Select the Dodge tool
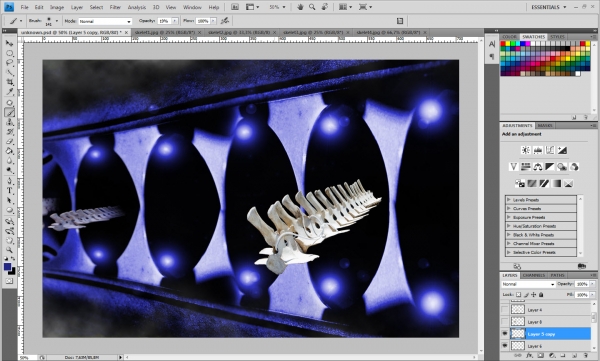The height and width of the screenshot is (361, 600). pyautogui.click(x=9, y=170)
